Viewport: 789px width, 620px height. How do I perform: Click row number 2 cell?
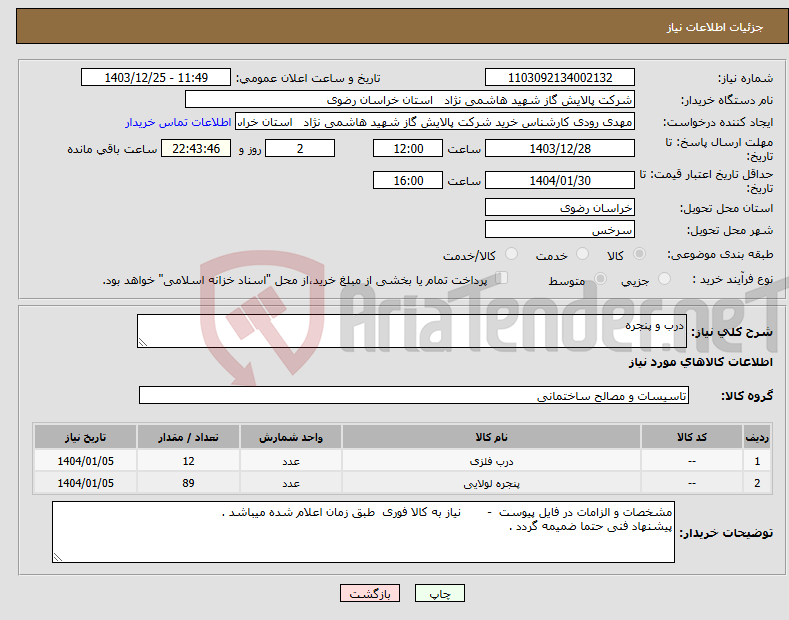(757, 483)
